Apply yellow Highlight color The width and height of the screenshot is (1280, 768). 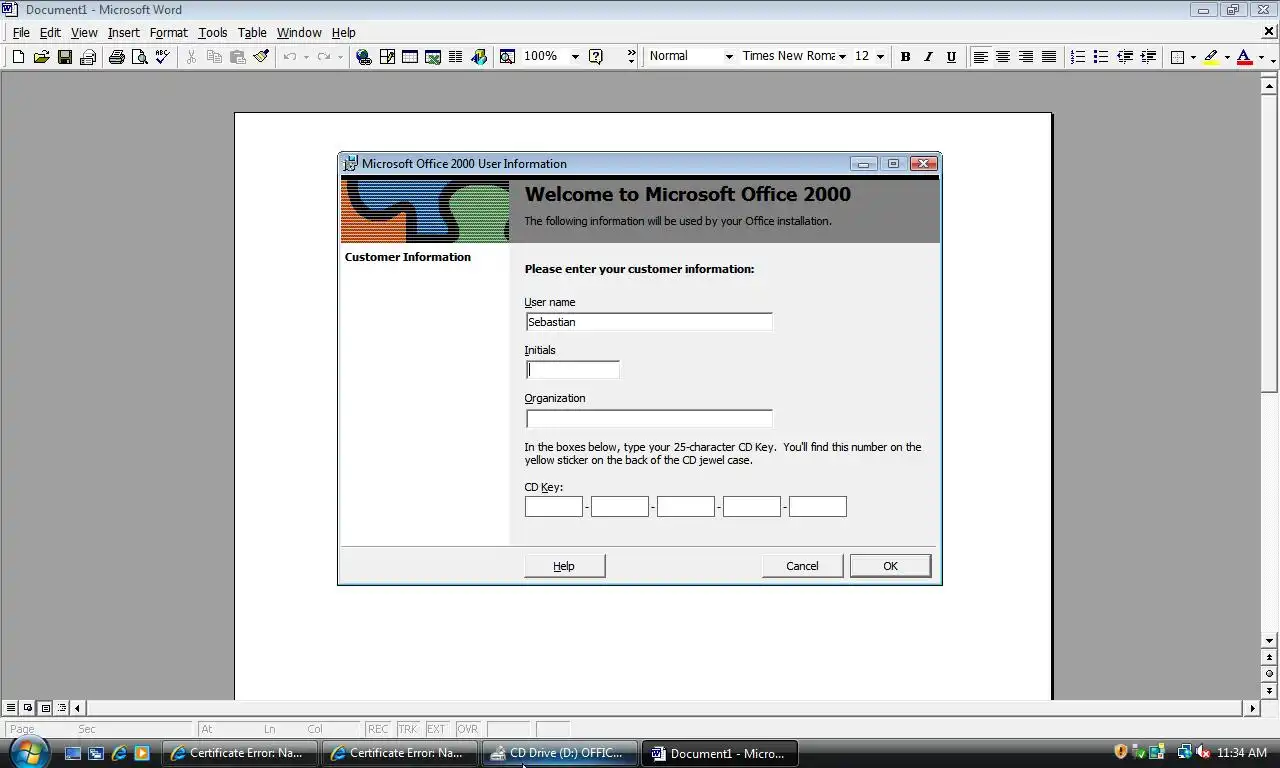point(1211,57)
